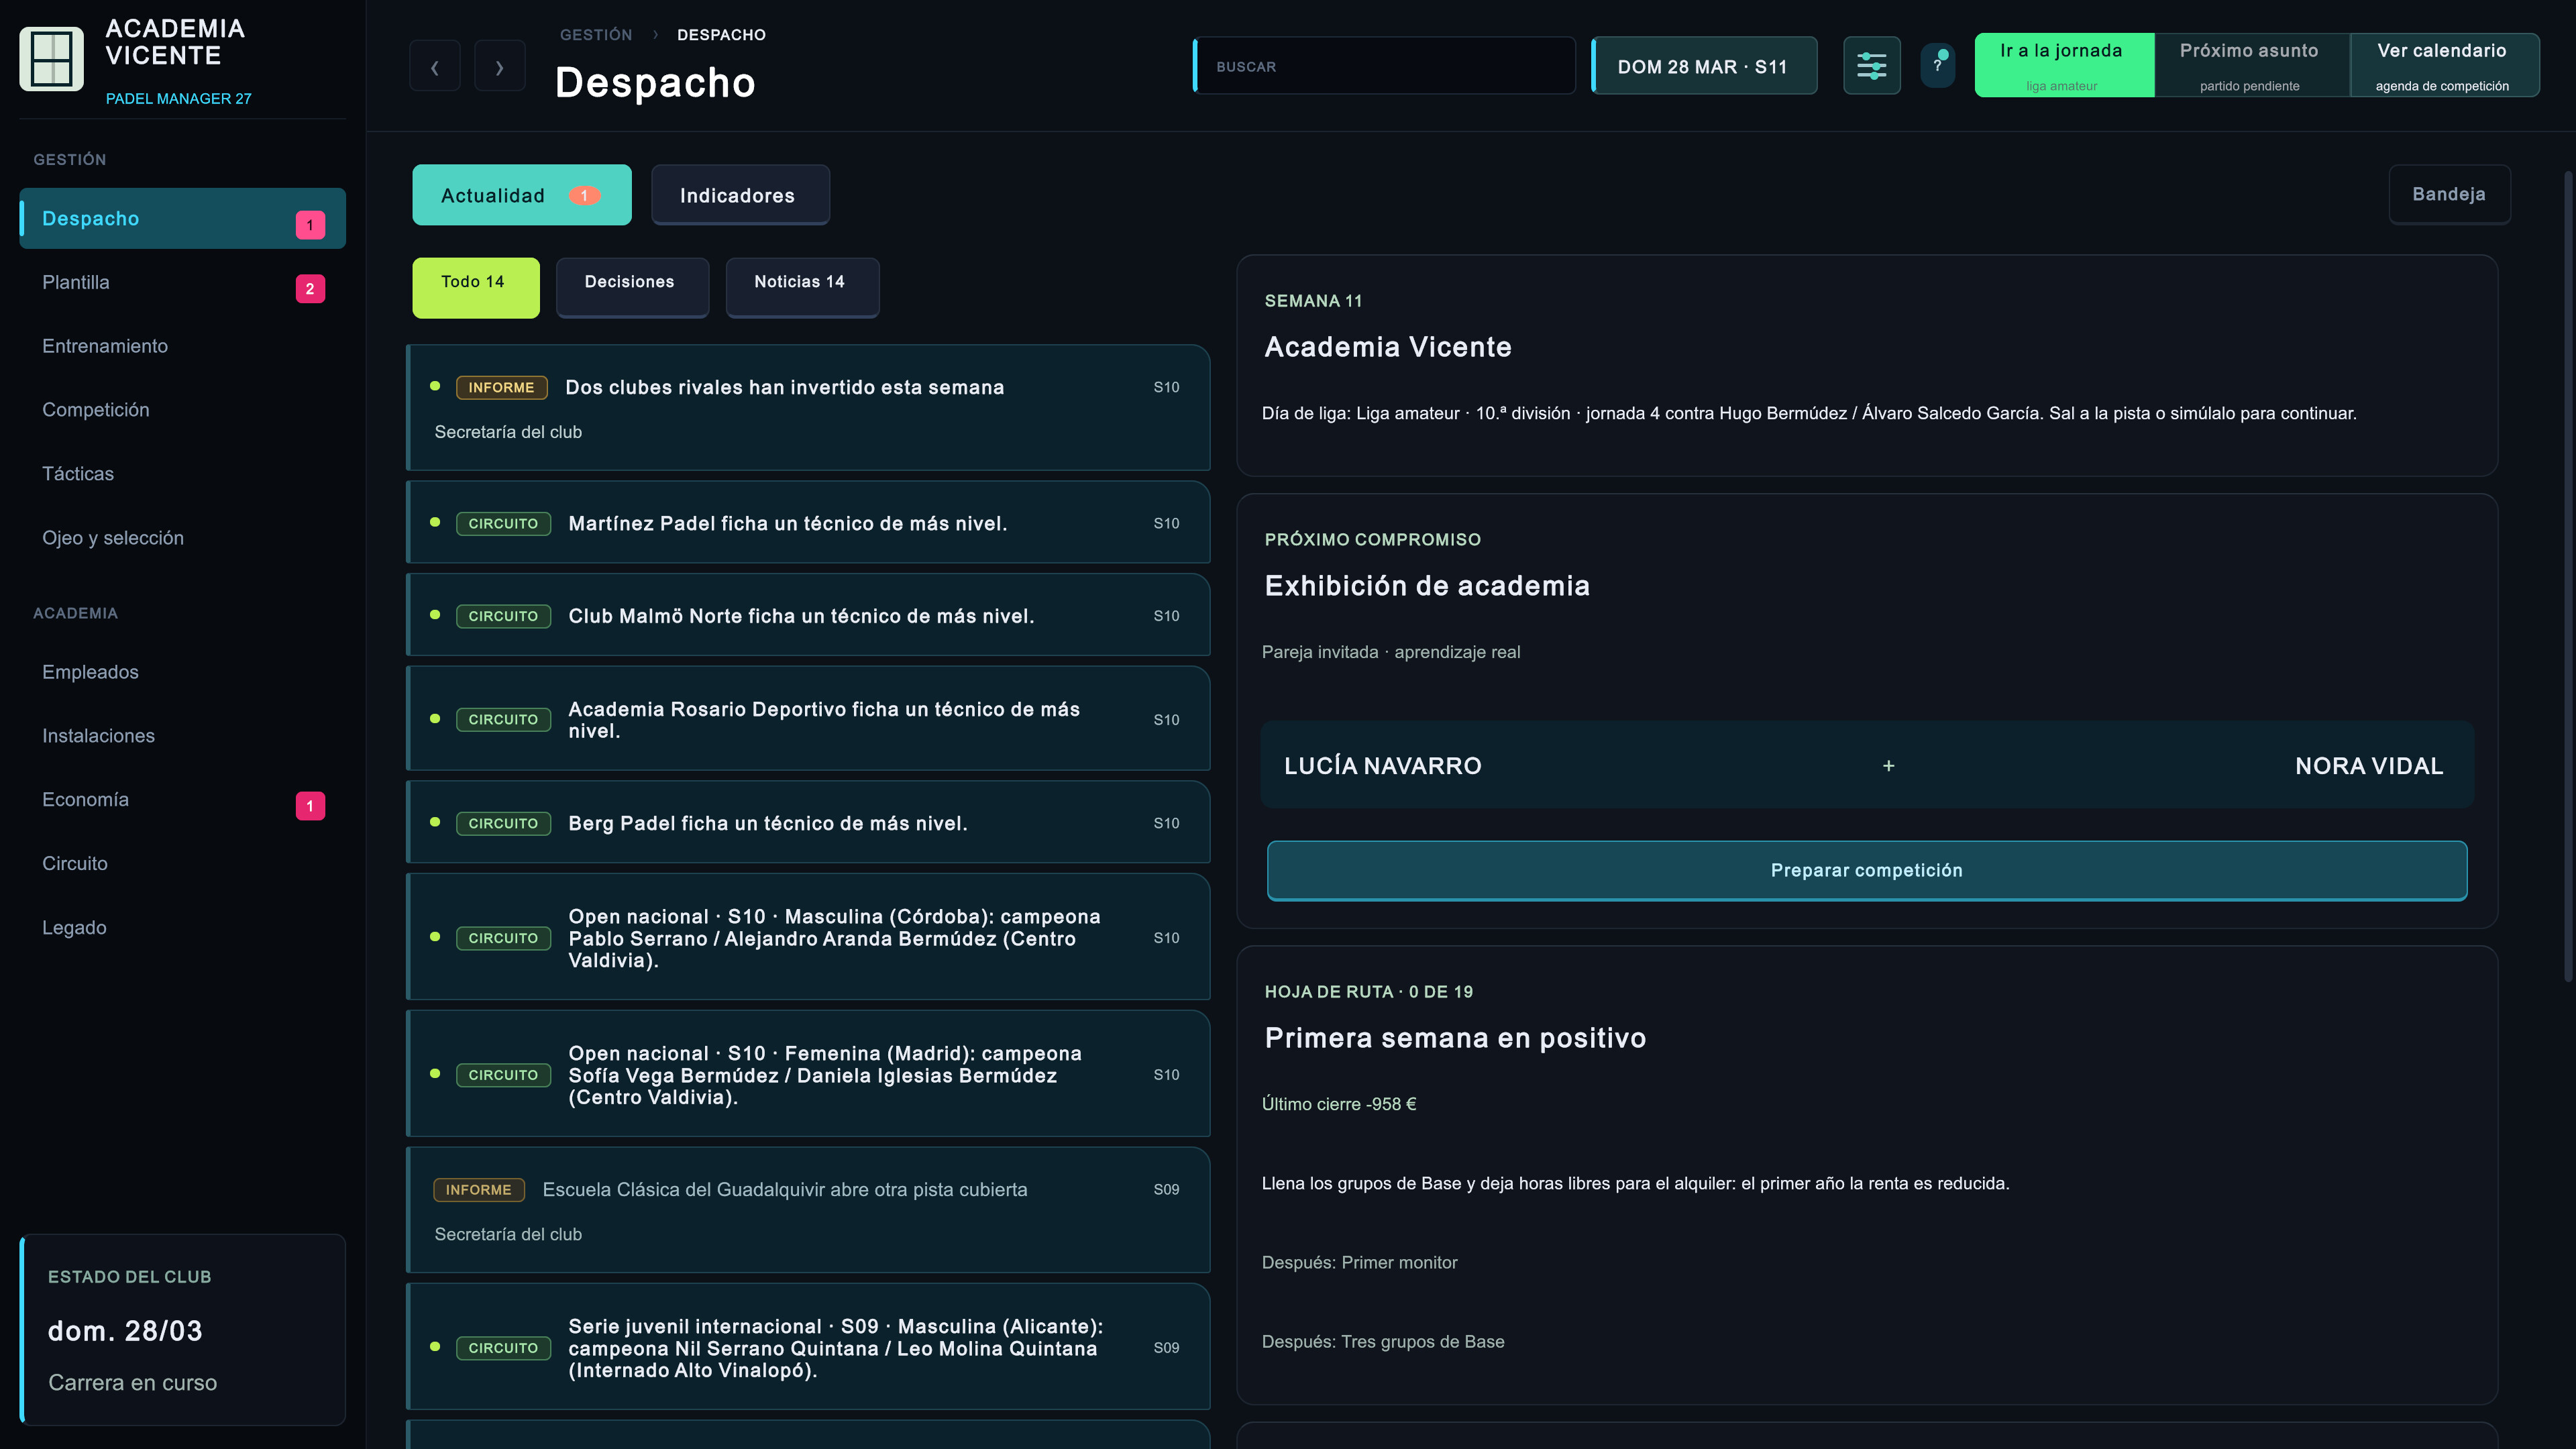The width and height of the screenshot is (2576, 1449).
Task: Switch to the Indicadores tab
Action: point(740,195)
